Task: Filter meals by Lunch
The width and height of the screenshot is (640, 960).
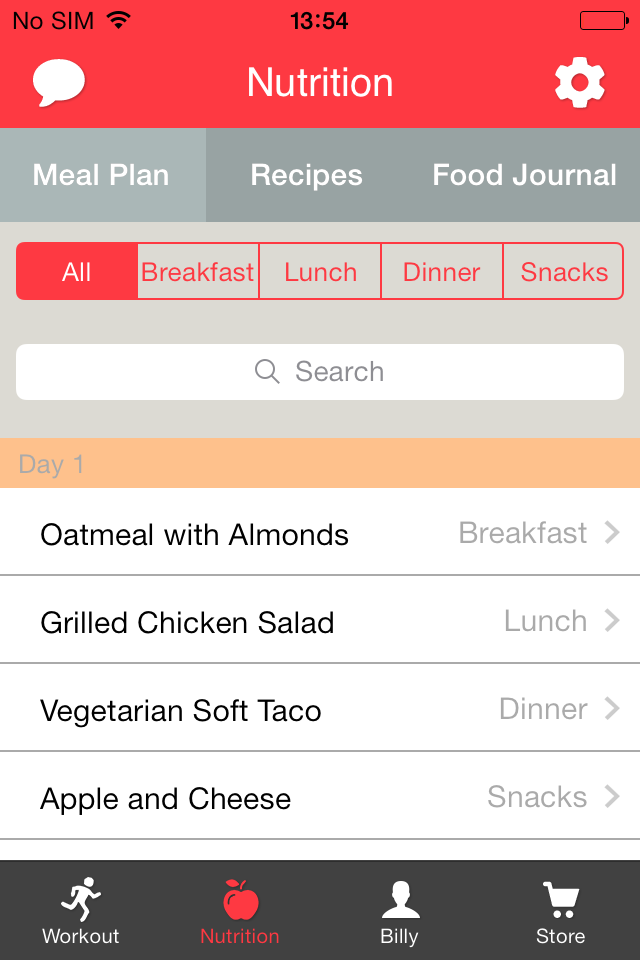Action: [320, 272]
